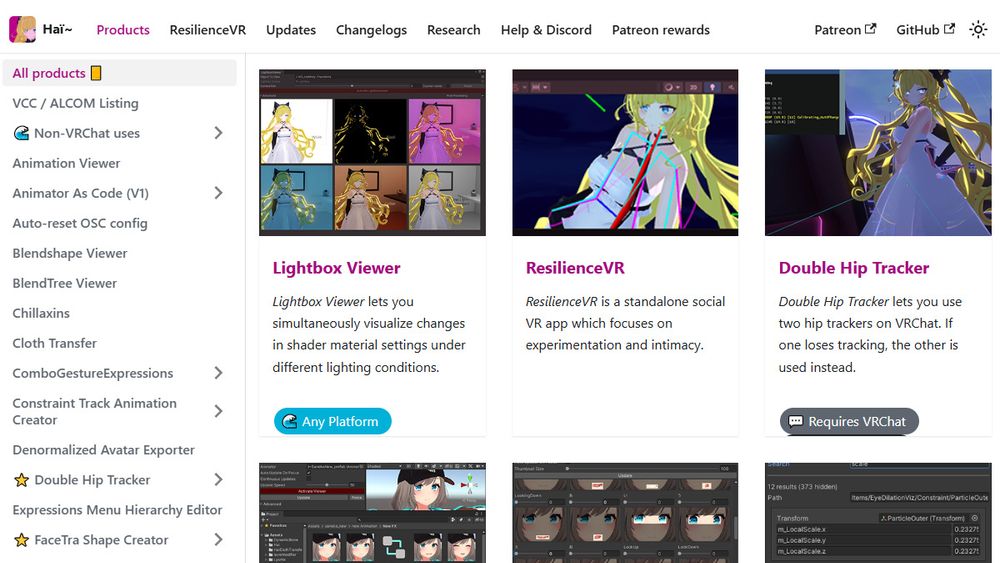
Task: Open the Products nav tab
Action: pos(123,30)
